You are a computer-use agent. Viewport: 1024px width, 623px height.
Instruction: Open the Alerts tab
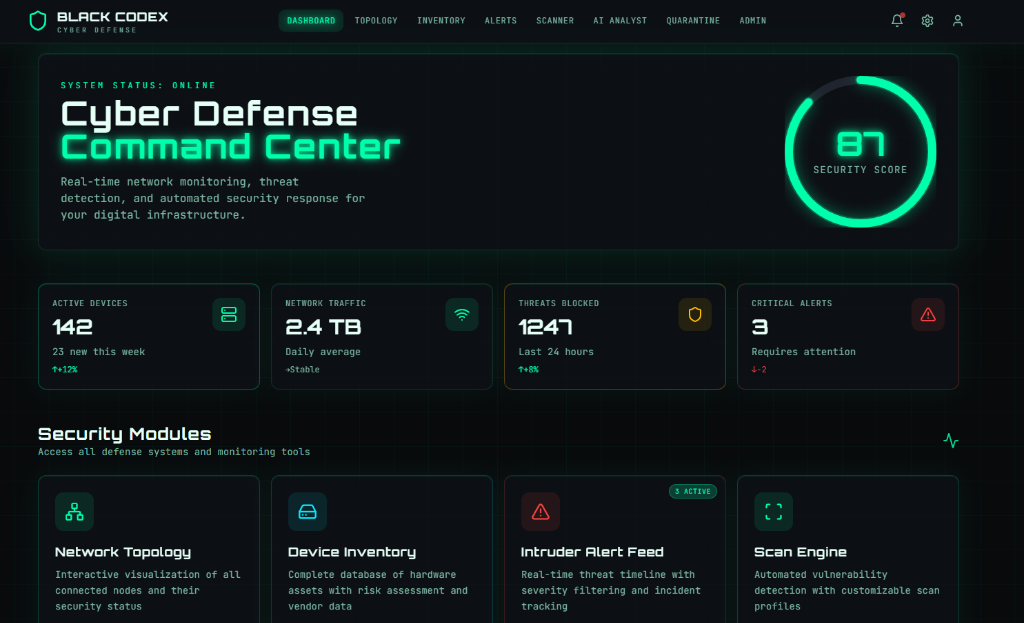point(501,21)
